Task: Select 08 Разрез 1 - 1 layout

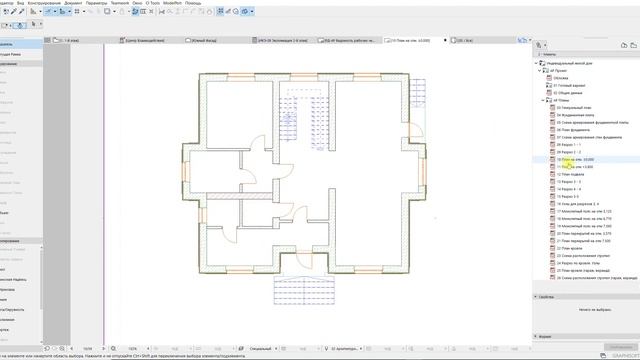Action: [x=569, y=145]
